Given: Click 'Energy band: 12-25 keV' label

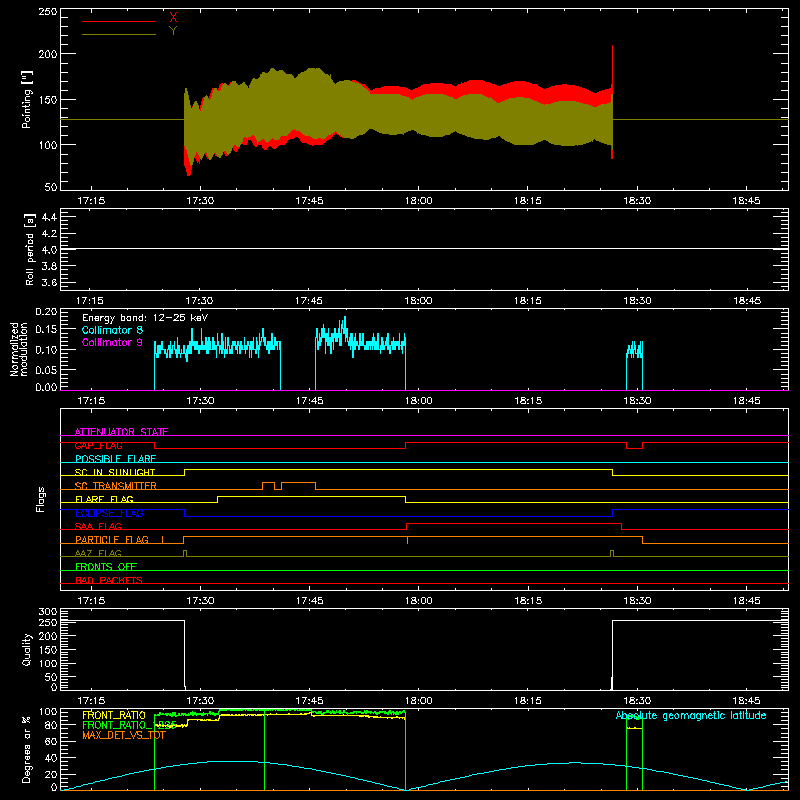Looking at the screenshot, I should [145, 318].
